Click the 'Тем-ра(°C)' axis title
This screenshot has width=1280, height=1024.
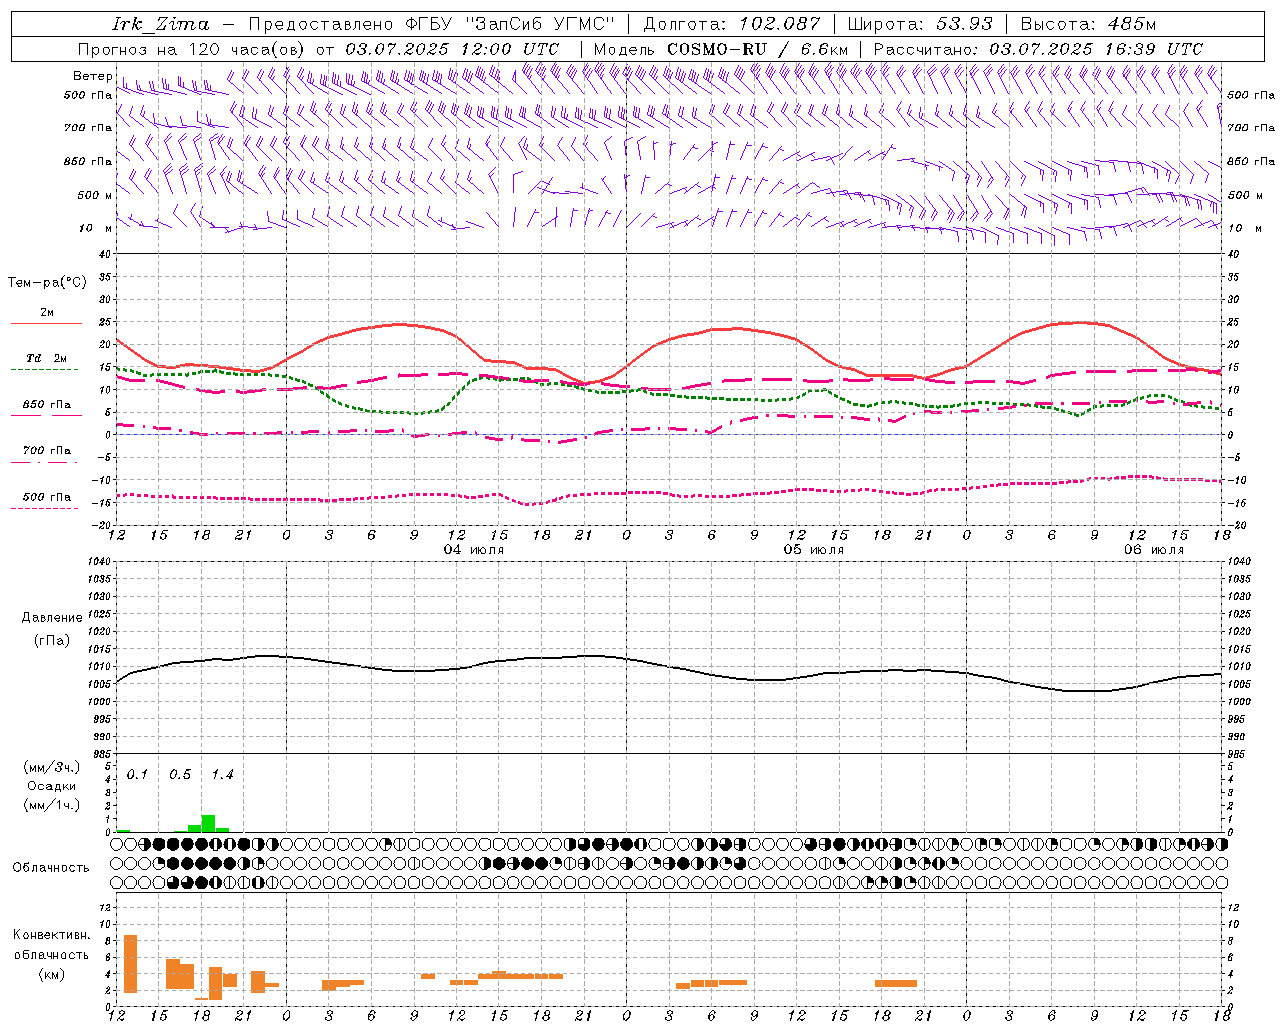47,283
